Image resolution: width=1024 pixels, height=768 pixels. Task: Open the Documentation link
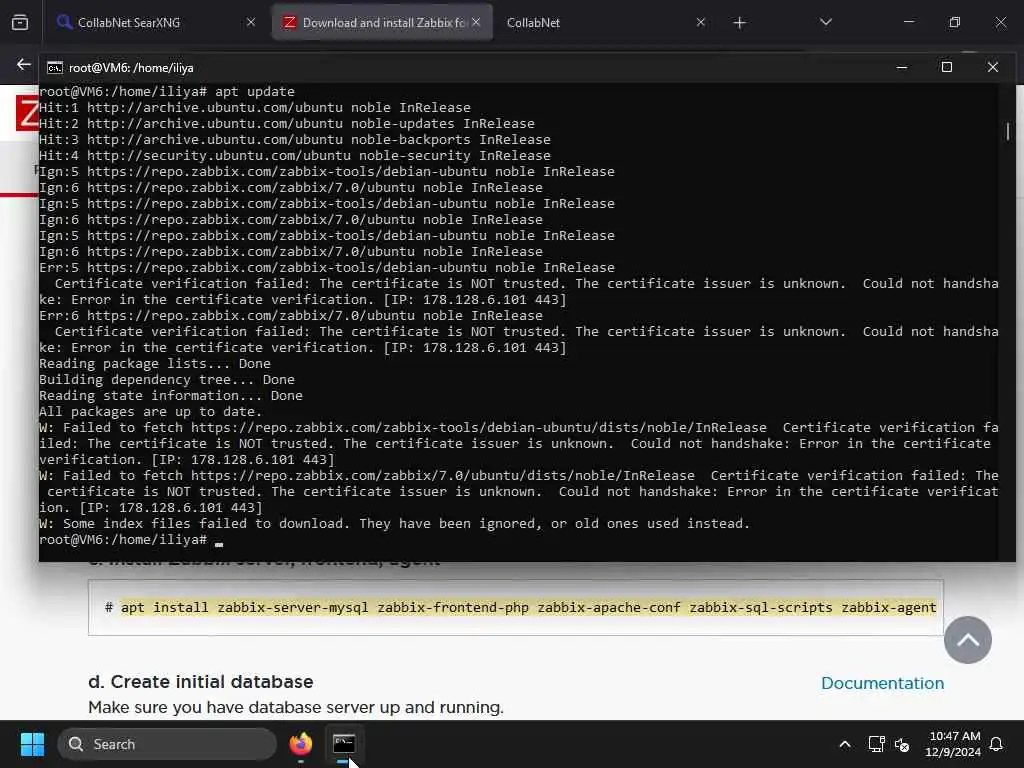pyautogui.click(x=882, y=683)
